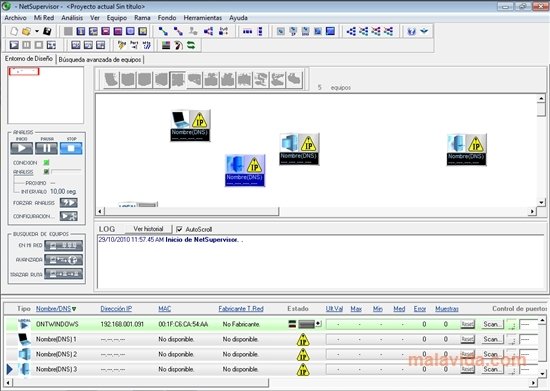Open the Mi Red menu
This screenshot has width=550, height=391.
pos(44,18)
